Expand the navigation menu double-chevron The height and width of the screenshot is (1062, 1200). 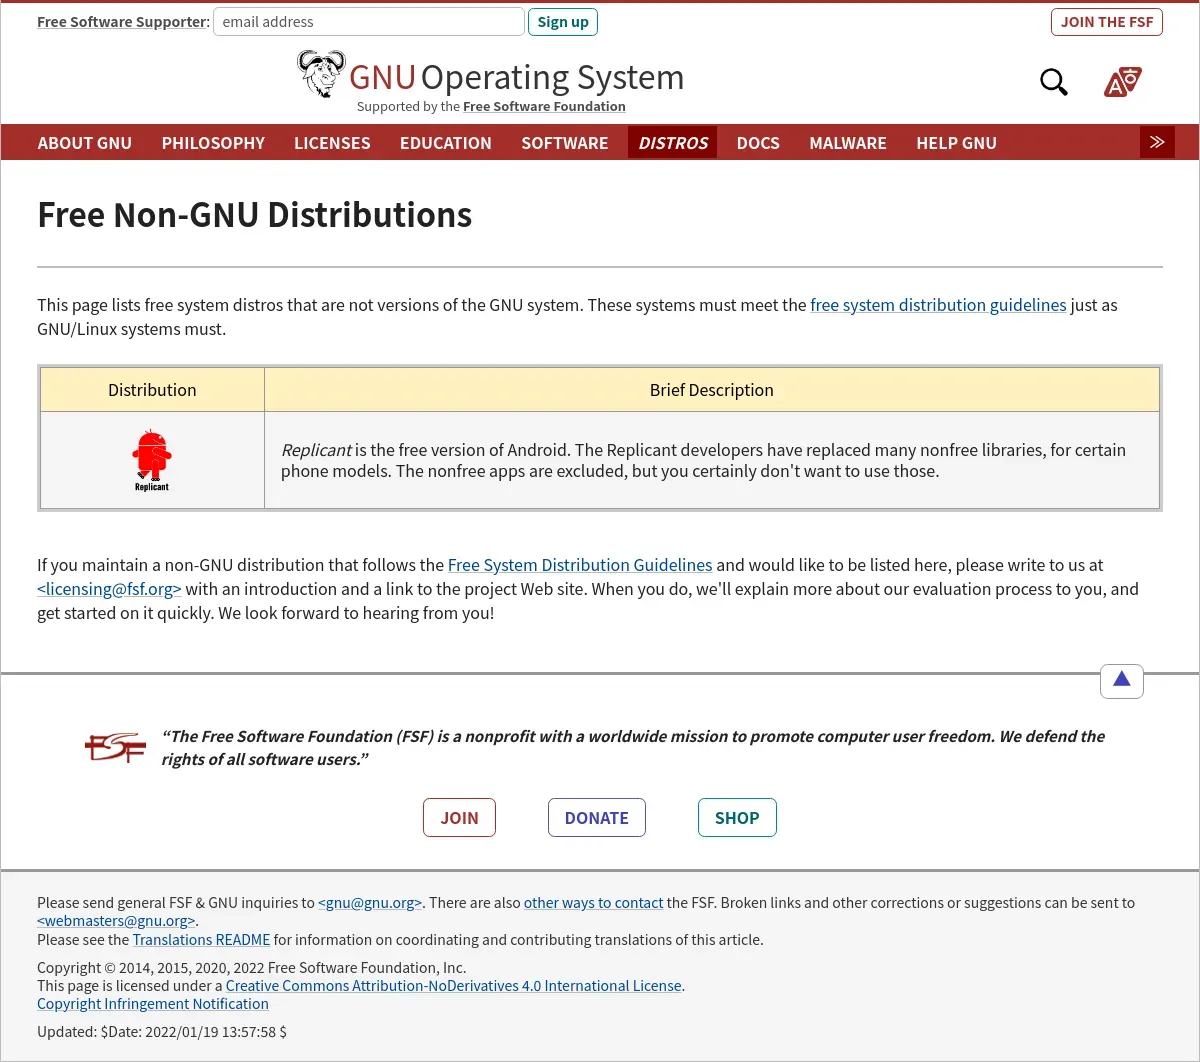pyautogui.click(x=1157, y=142)
